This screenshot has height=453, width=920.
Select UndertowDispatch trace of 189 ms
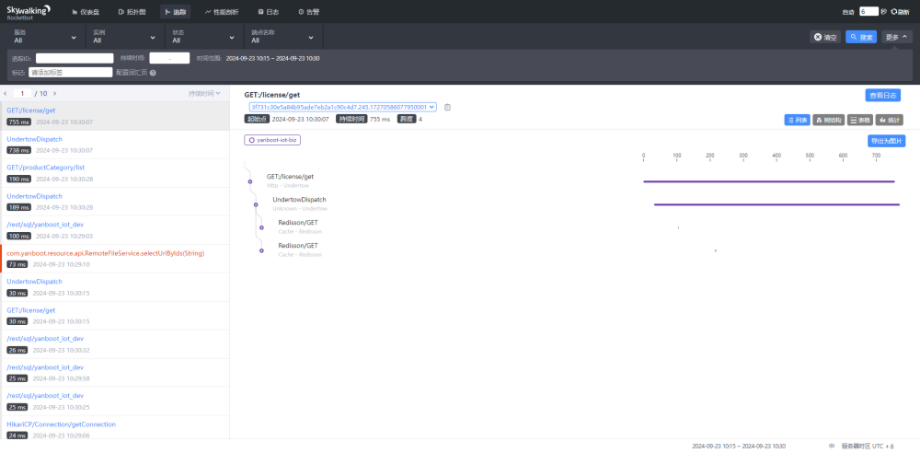pyautogui.click(x=115, y=201)
